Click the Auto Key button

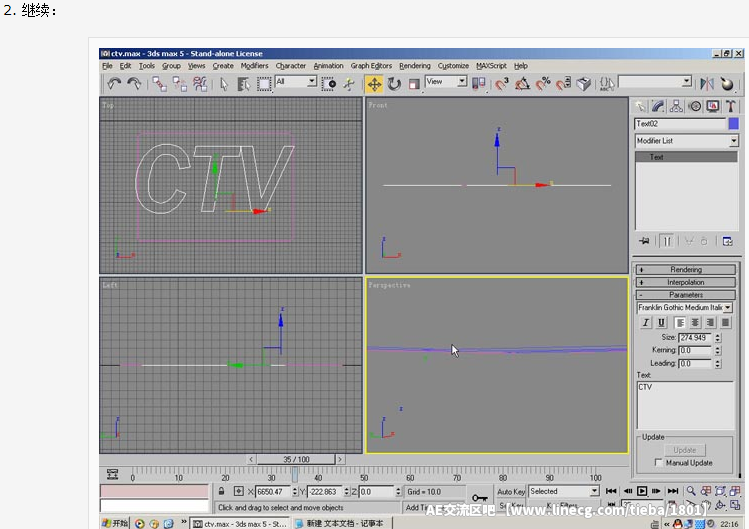(511, 492)
